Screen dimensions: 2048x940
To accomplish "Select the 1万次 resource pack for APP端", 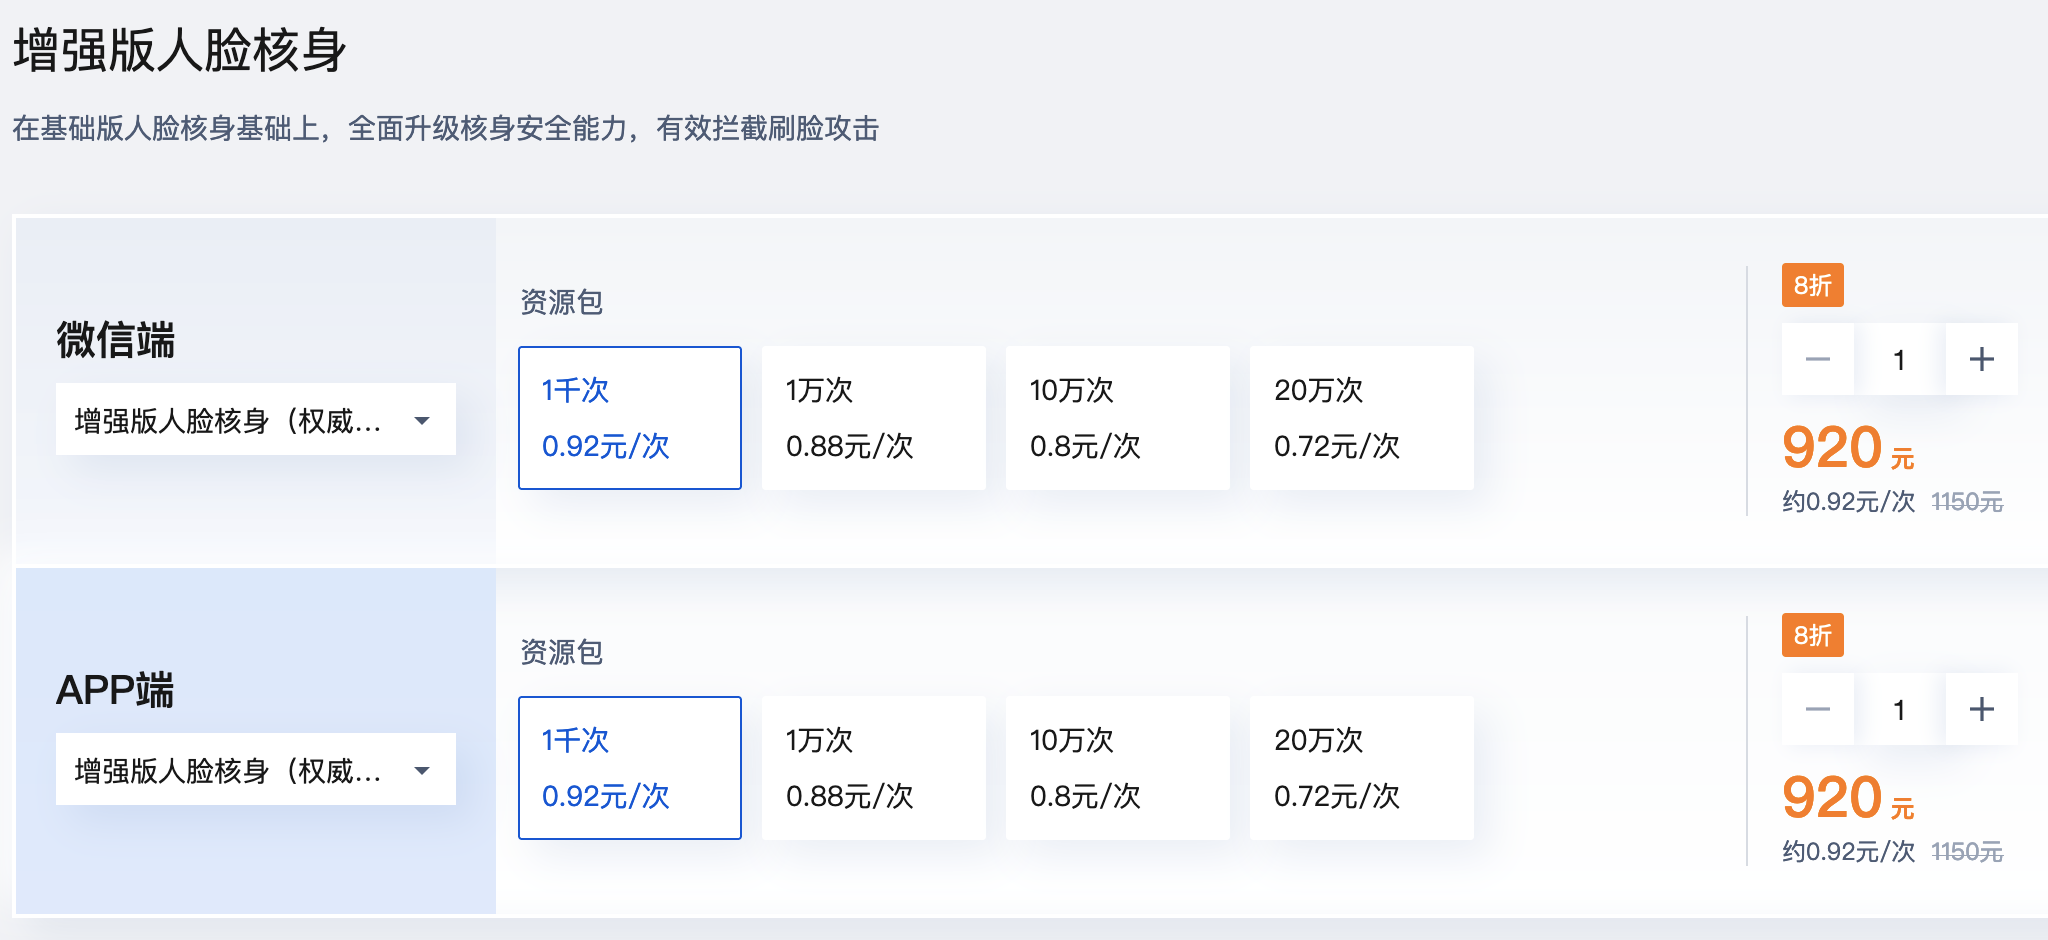I will tap(873, 768).
